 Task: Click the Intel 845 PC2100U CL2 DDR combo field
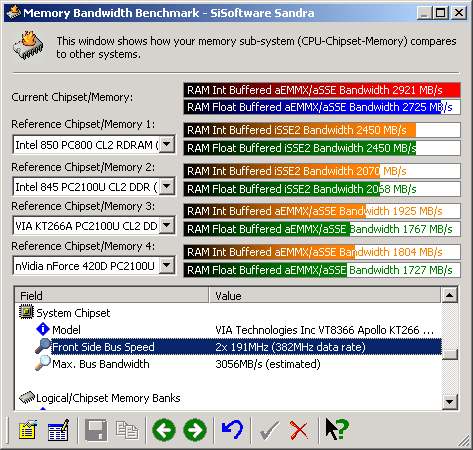94,186
